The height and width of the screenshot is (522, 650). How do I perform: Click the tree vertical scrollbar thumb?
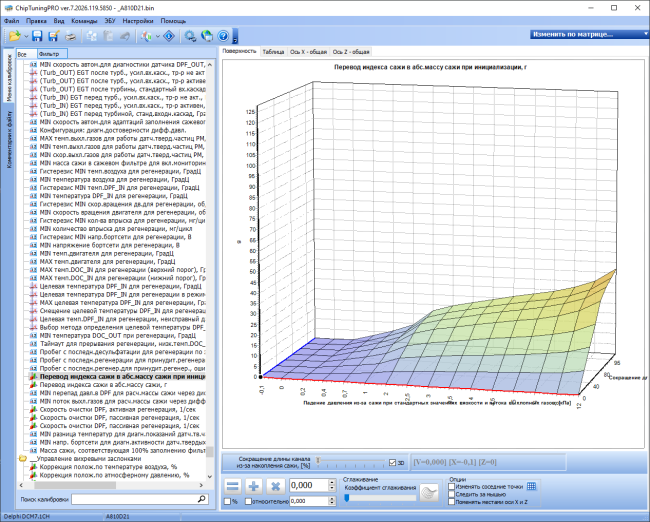(210, 451)
